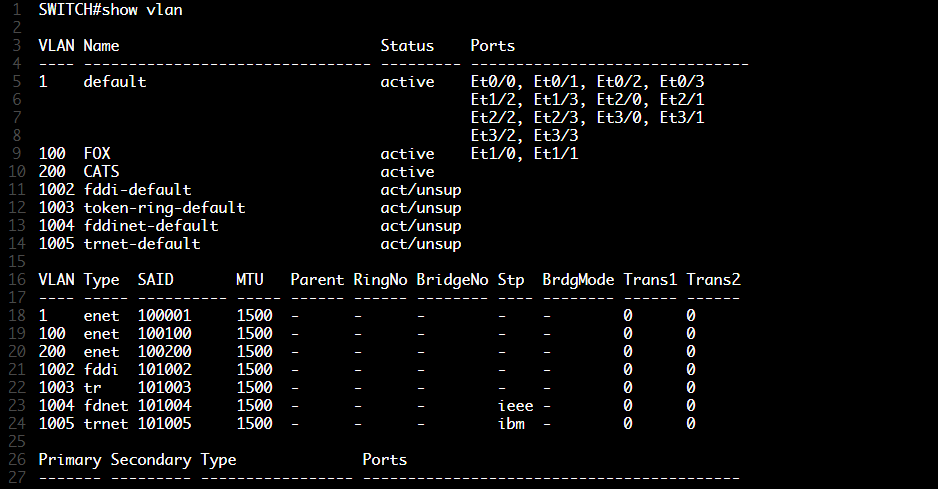938x489 pixels.
Task: Select the 'token-ring-default' VLAN name
Action: pyautogui.click(x=165, y=208)
